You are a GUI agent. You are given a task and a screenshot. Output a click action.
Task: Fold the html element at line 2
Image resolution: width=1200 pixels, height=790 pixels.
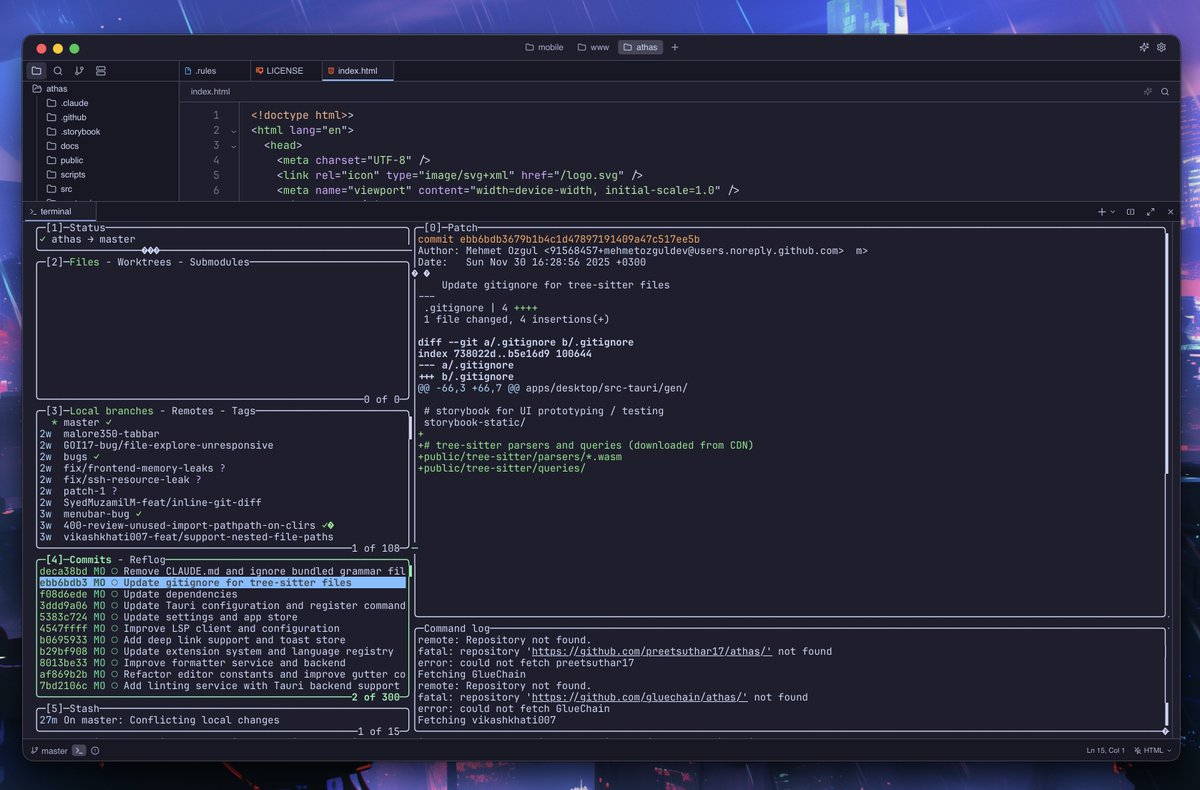tap(233, 130)
